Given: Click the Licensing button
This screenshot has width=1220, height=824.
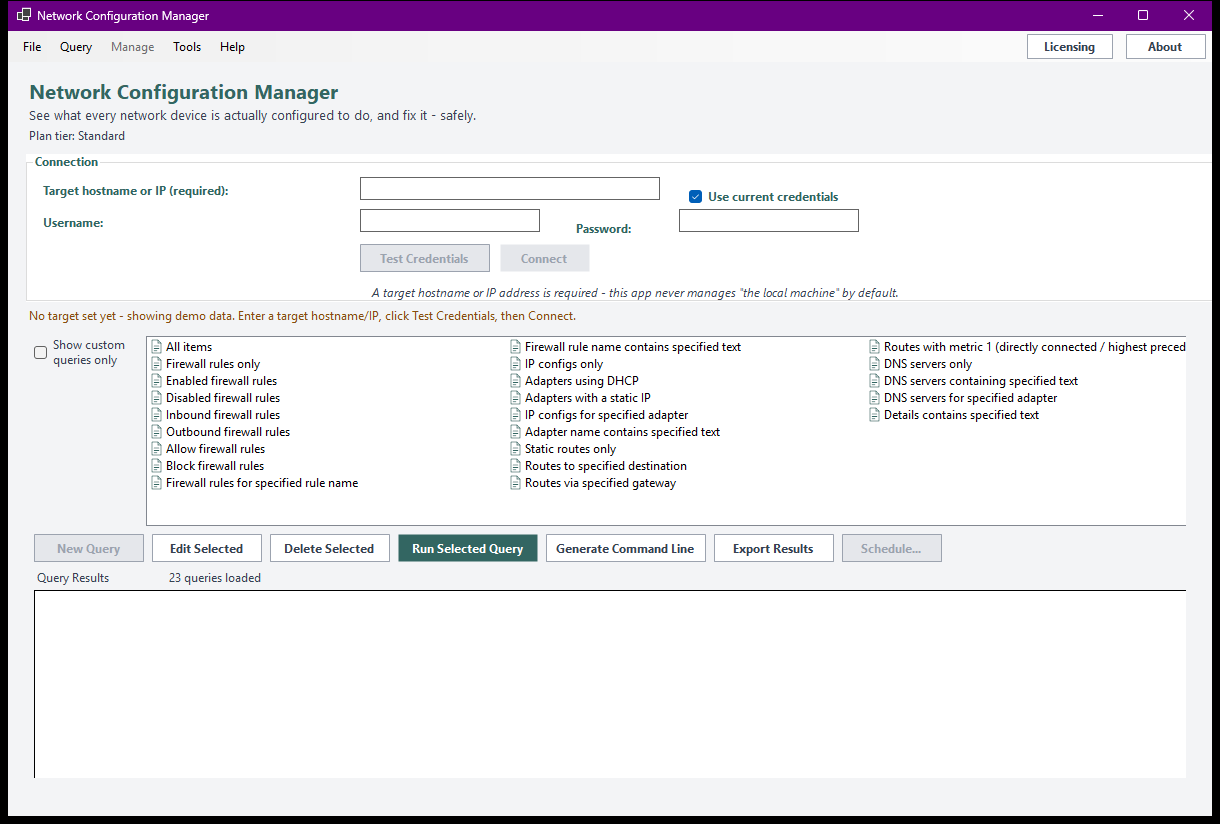Looking at the screenshot, I should point(1069,47).
